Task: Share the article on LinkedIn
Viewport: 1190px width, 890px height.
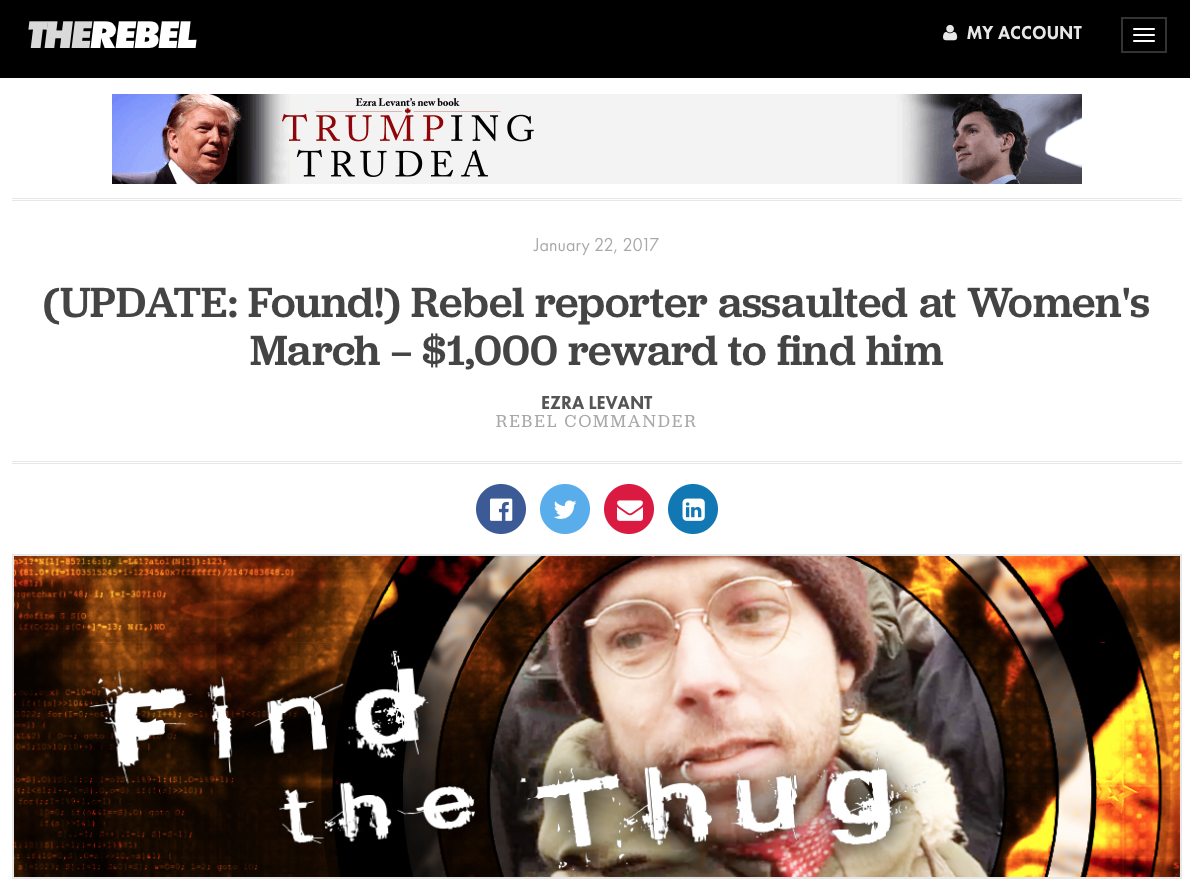Action: click(x=693, y=509)
